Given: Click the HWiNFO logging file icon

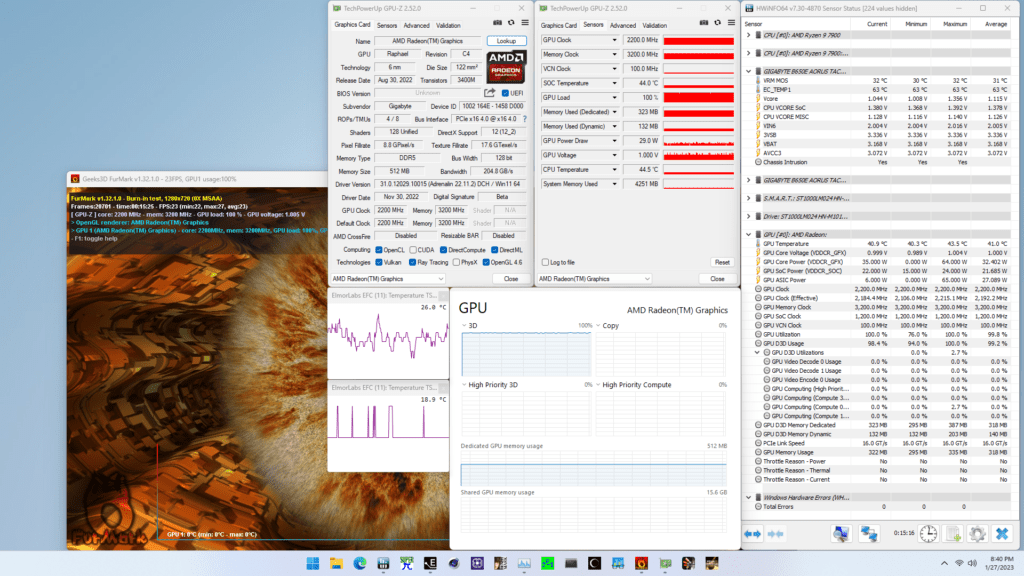Looking at the screenshot, I should (953, 534).
